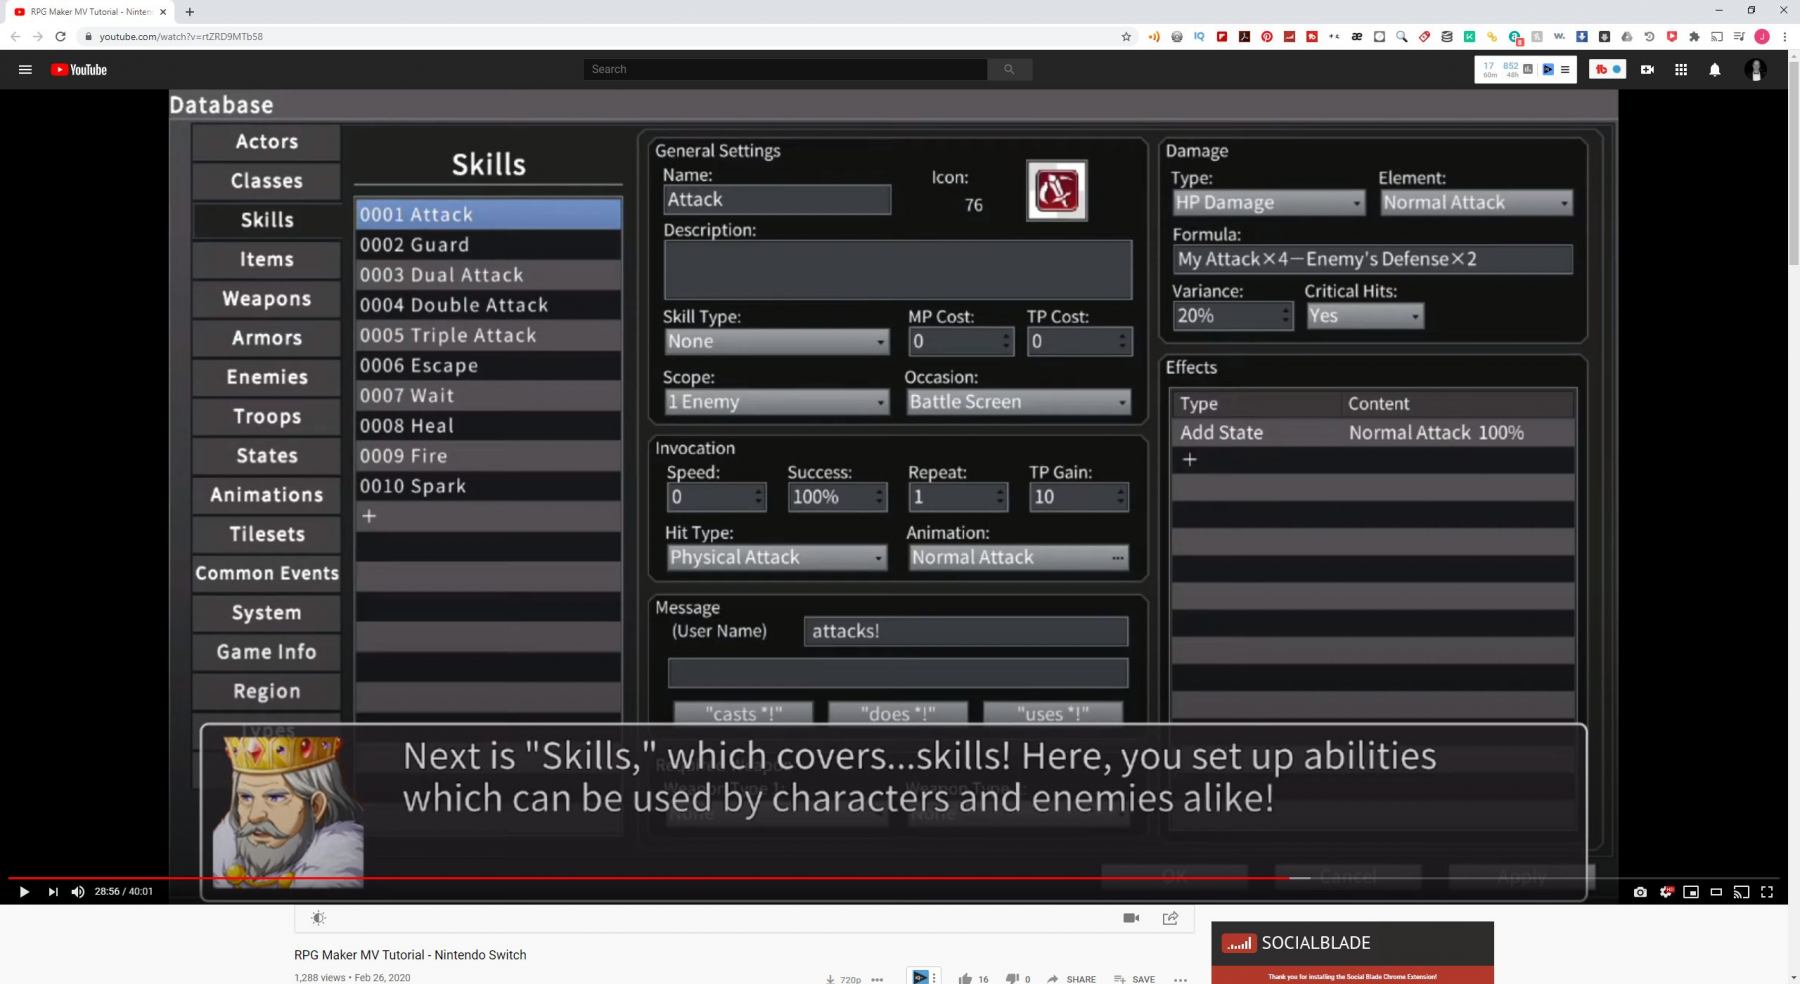Open the YouTube apps grid
1800x984 pixels.
pyautogui.click(x=1681, y=69)
